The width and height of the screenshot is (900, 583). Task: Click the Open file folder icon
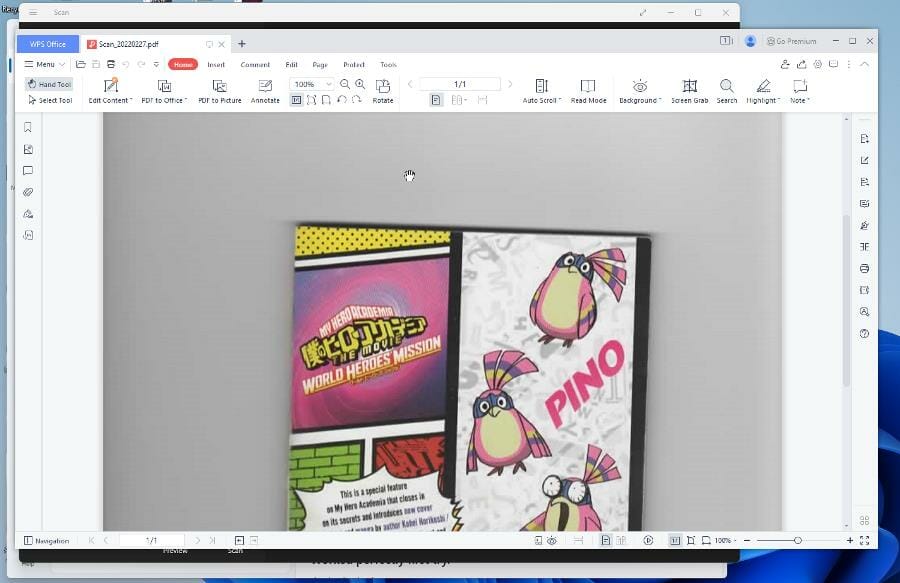pos(81,64)
